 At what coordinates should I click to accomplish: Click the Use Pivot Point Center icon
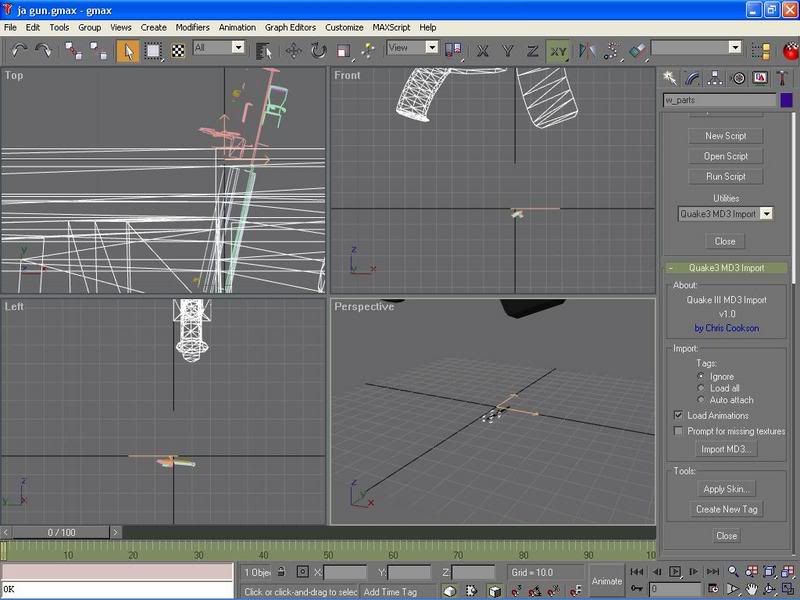point(453,50)
